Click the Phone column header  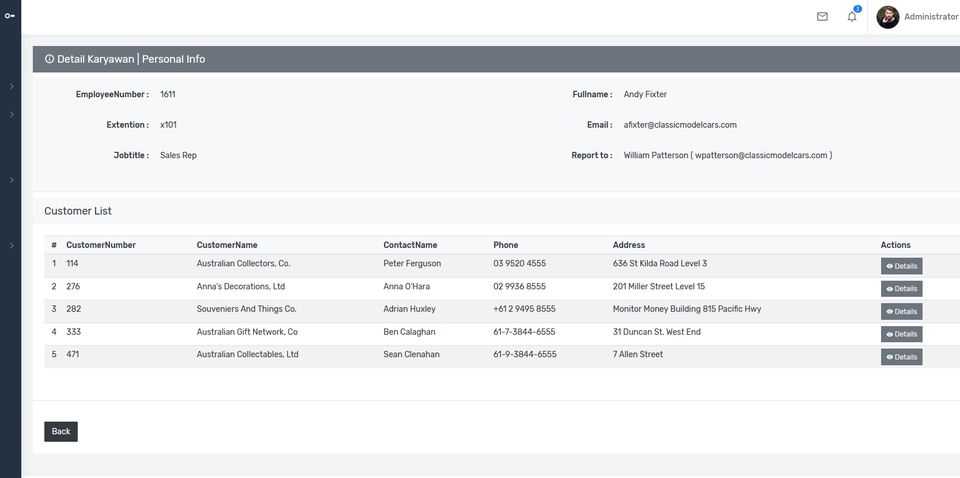(x=506, y=245)
